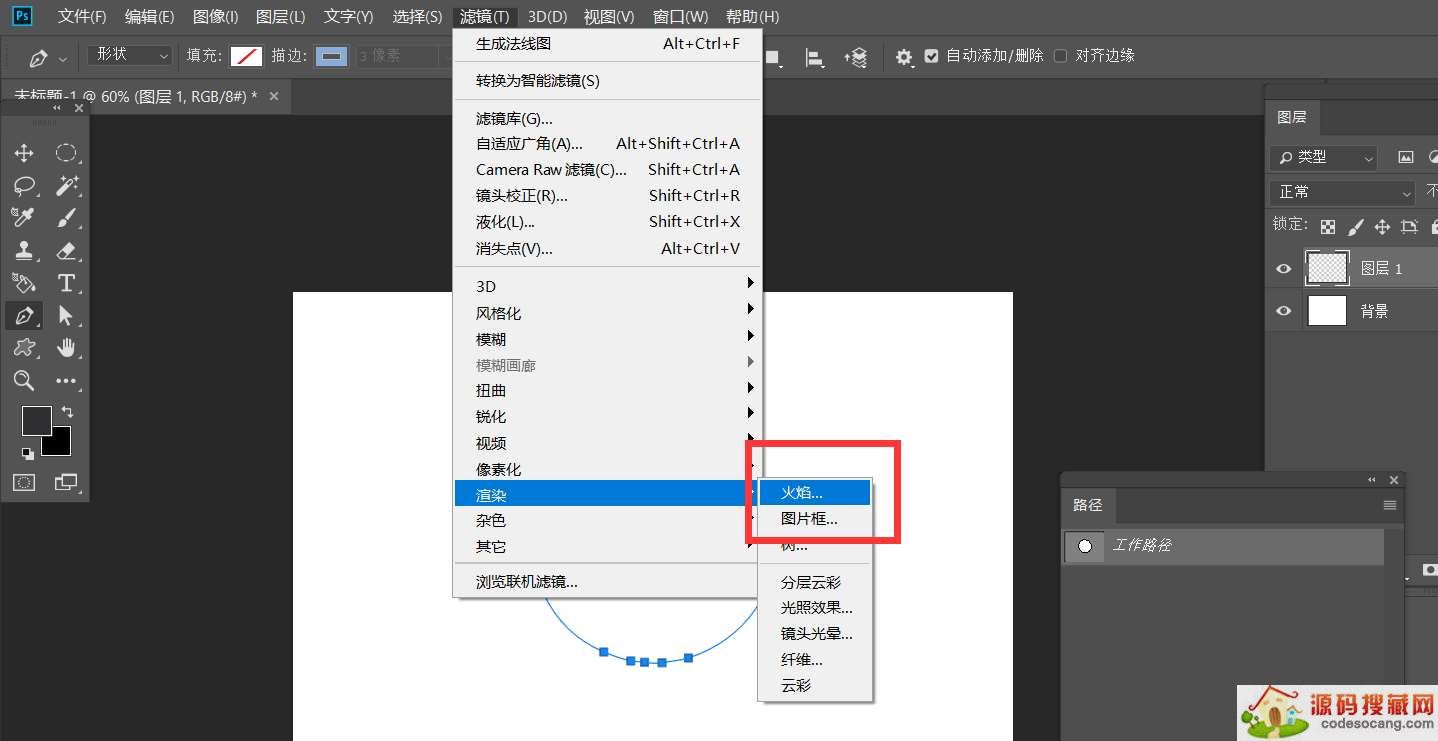Screen dimensions: 1438x741
Task: Choose 浏览联机滤镜... menu item
Action: point(608,582)
